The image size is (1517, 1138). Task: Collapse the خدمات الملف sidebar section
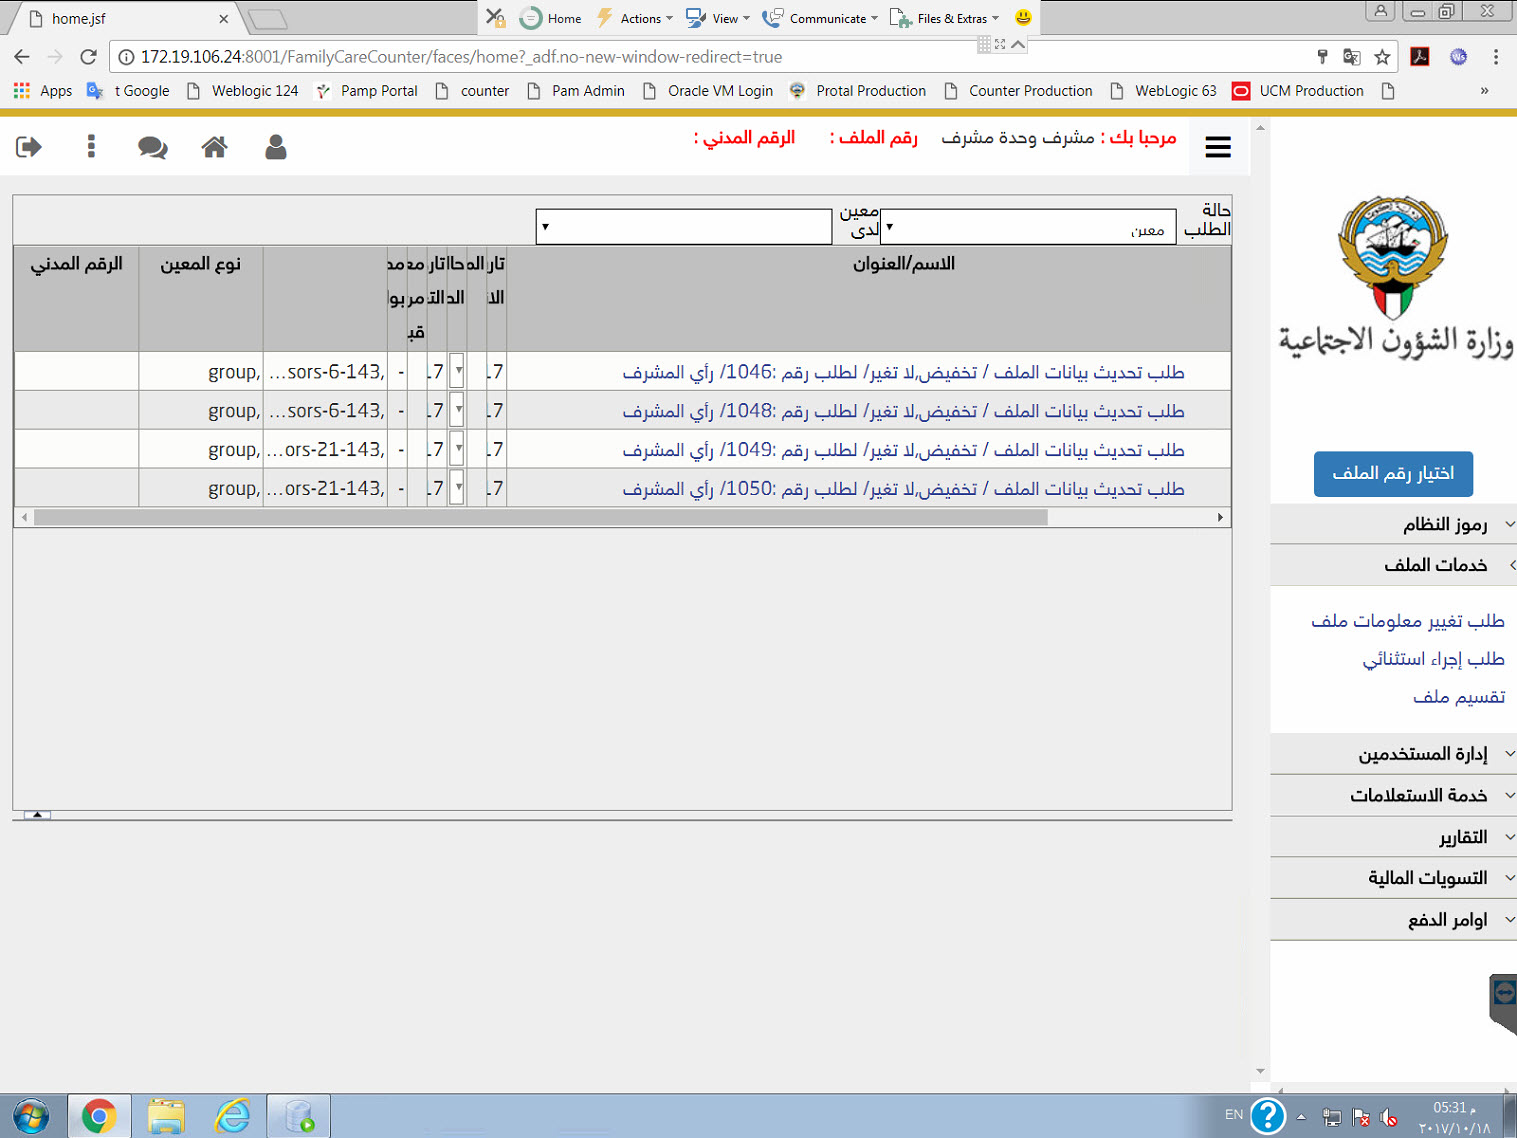pos(1394,565)
